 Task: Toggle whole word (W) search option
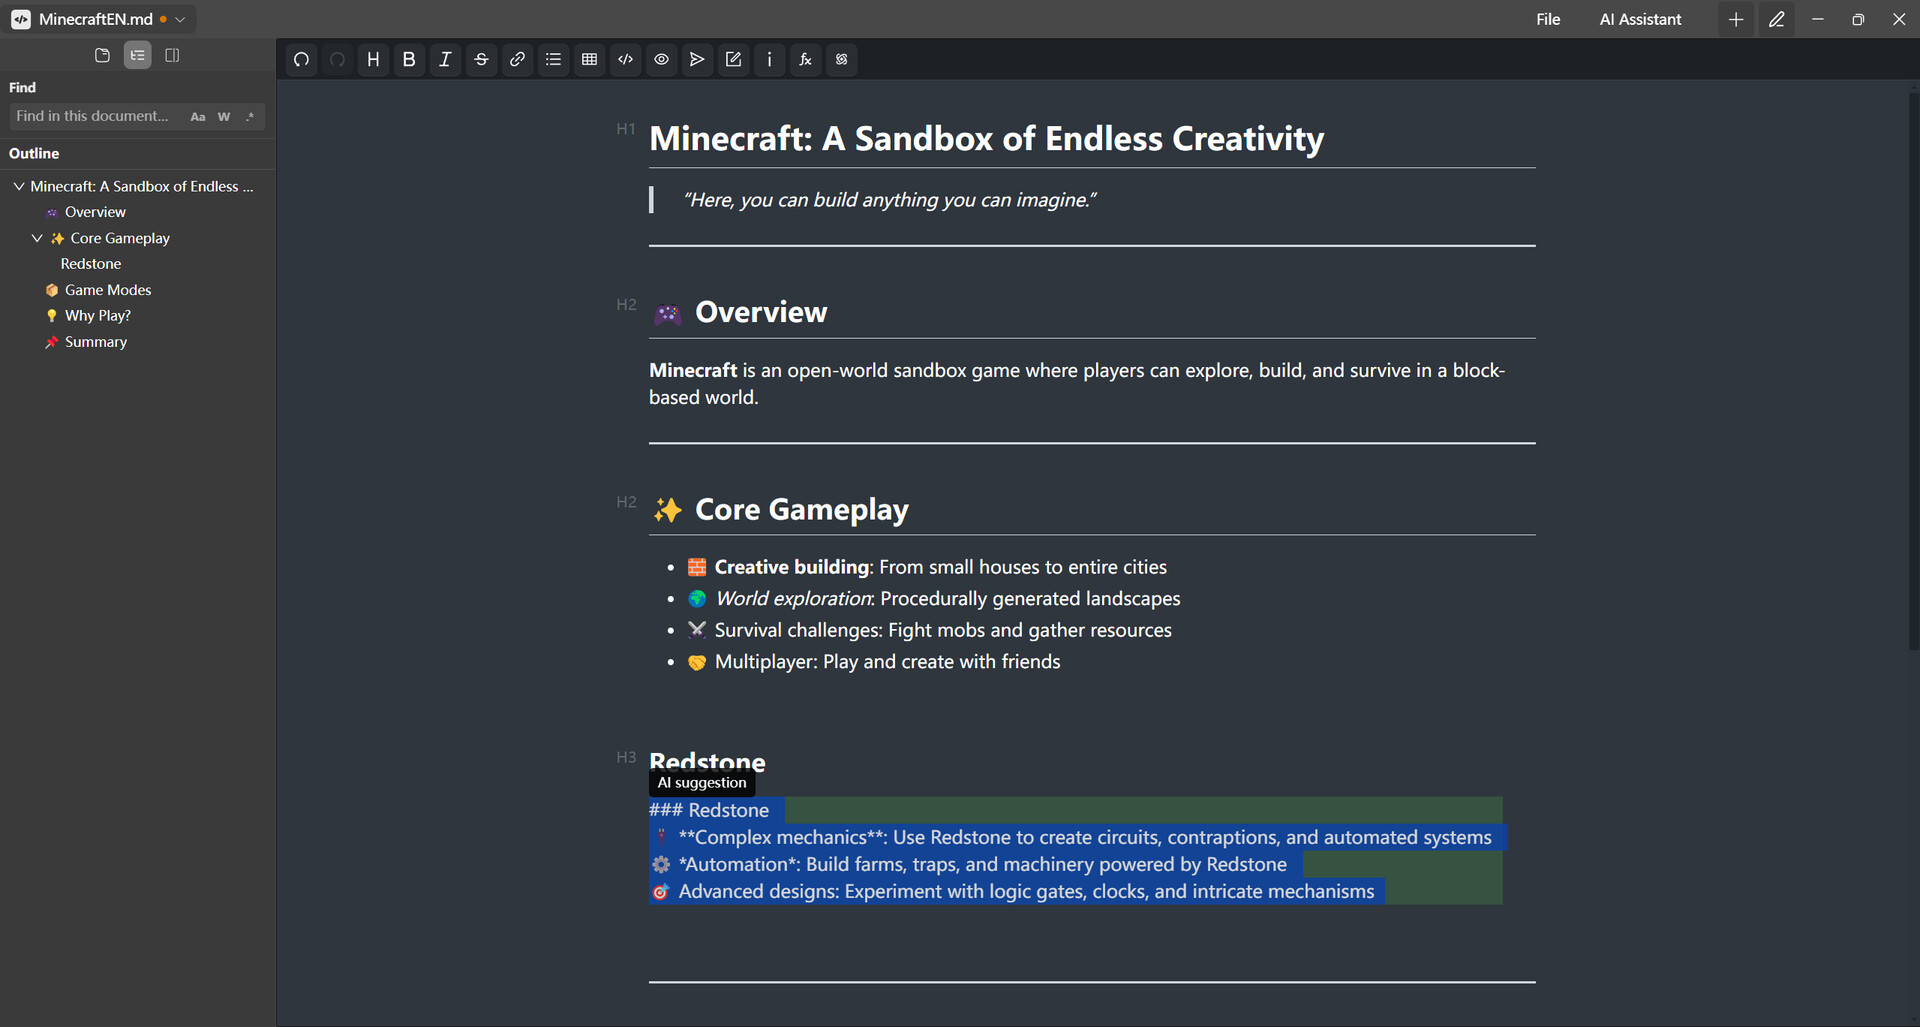click(224, 117)
